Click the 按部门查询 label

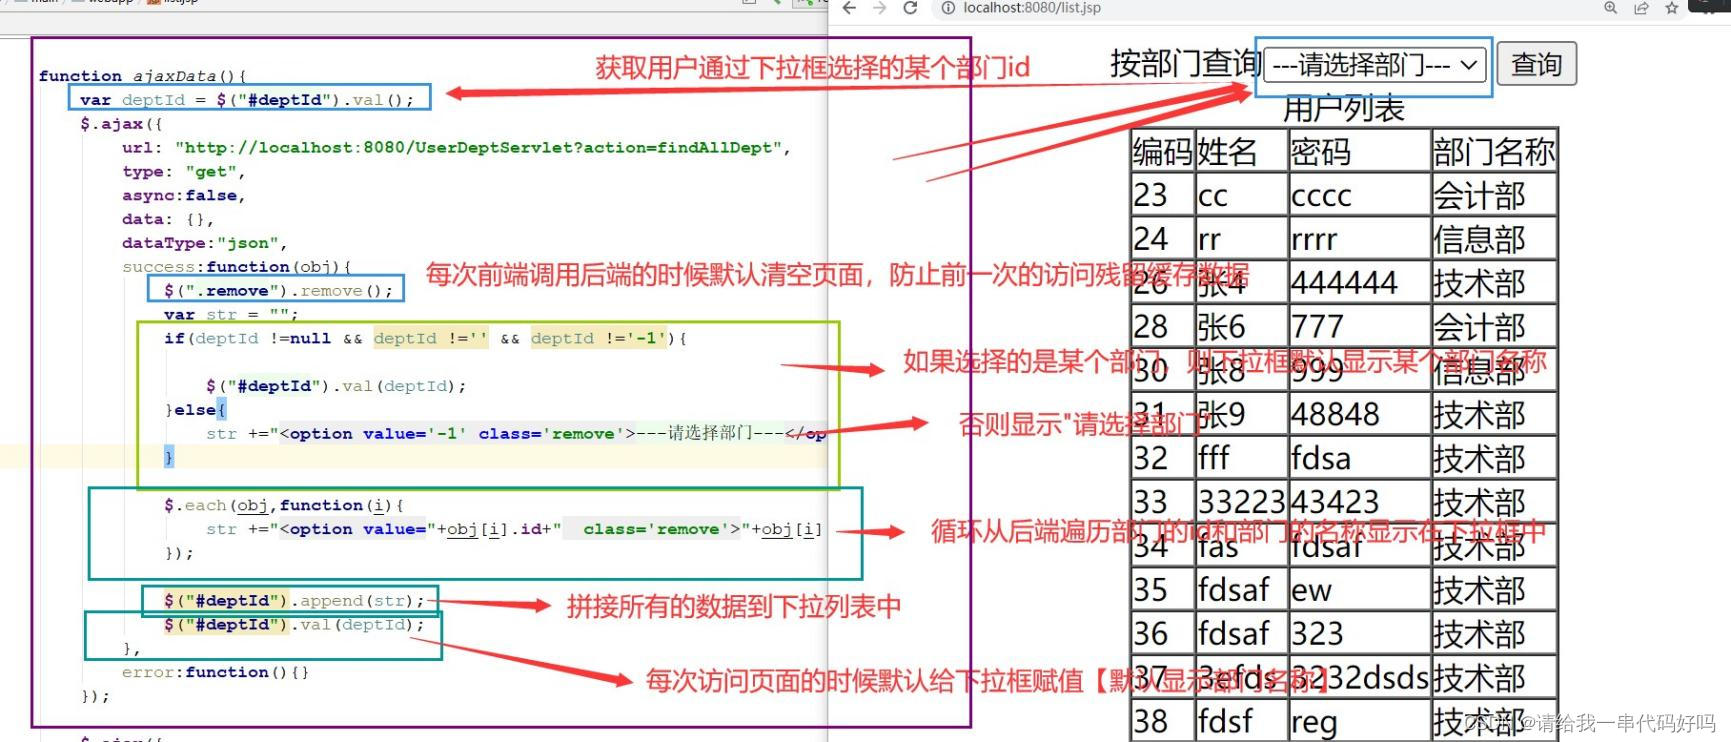coord(1185,64)
